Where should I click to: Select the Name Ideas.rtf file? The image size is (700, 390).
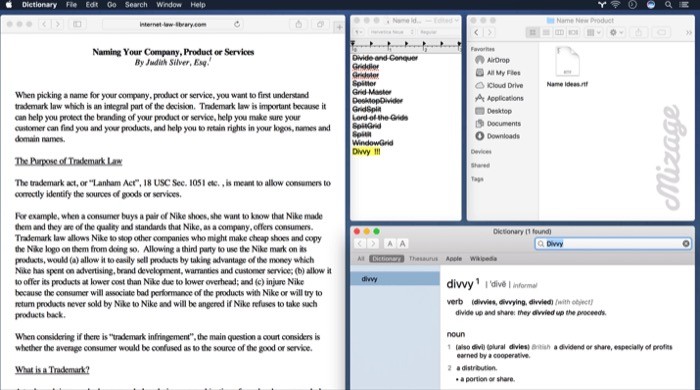tap(567, 67)
